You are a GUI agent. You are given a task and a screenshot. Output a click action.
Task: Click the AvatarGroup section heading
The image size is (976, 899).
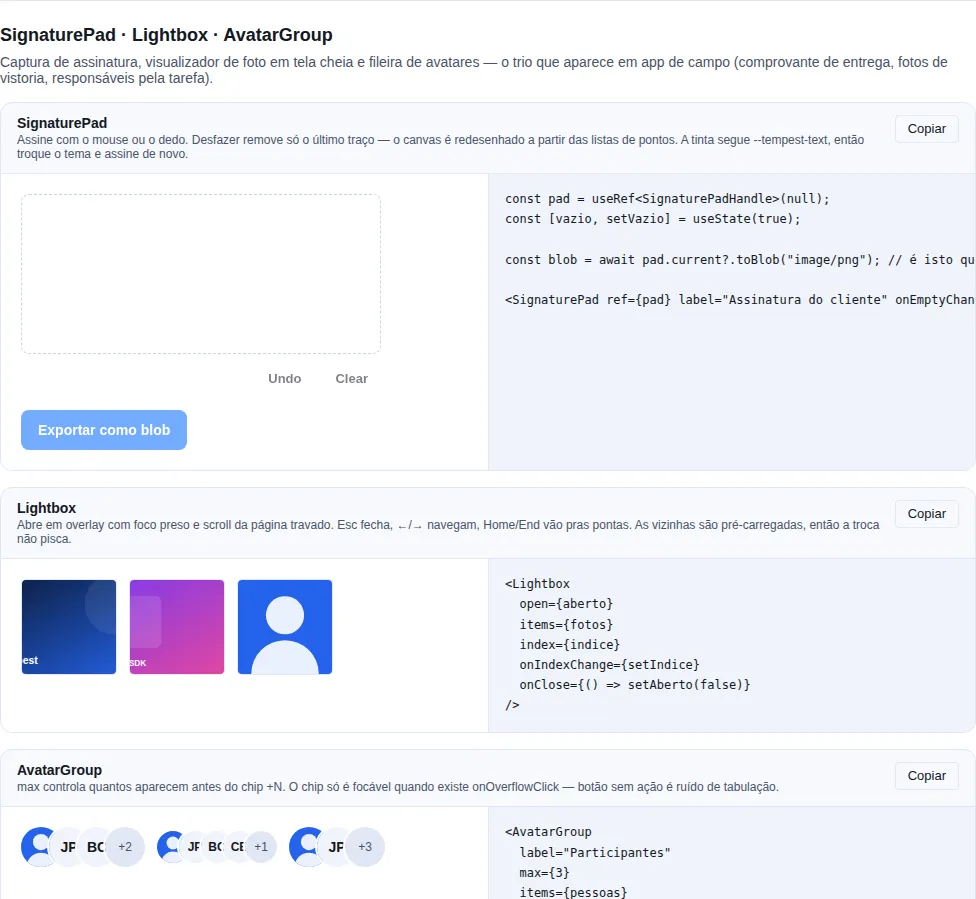[x=59, y=770]
